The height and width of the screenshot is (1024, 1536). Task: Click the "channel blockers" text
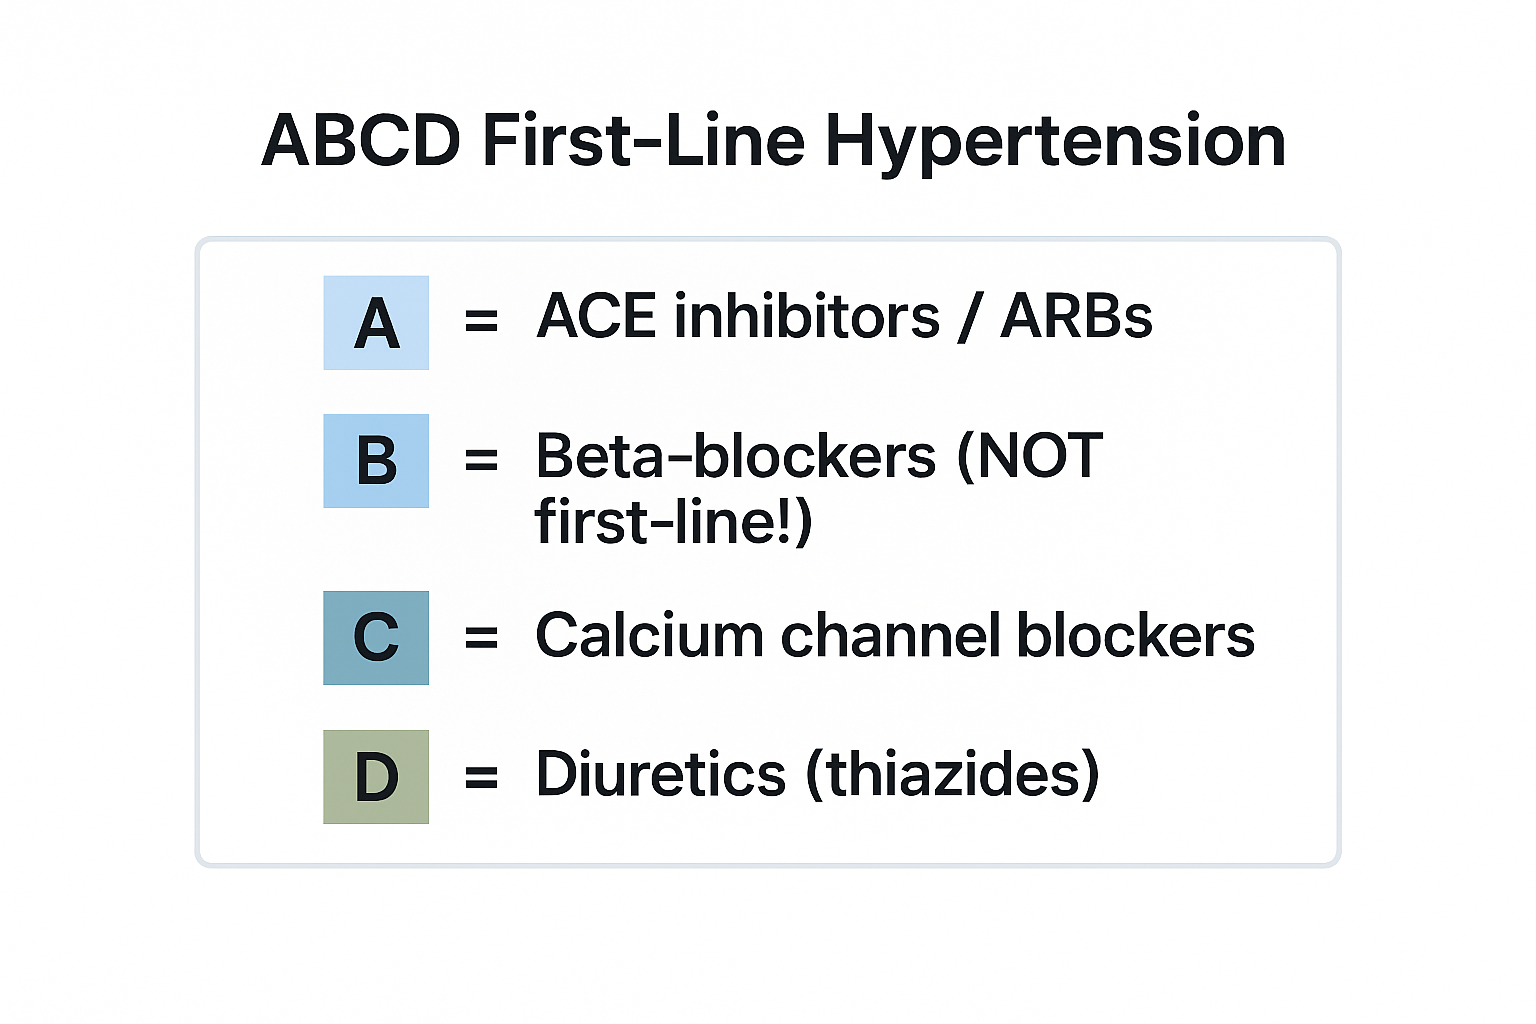[1017, 635]
